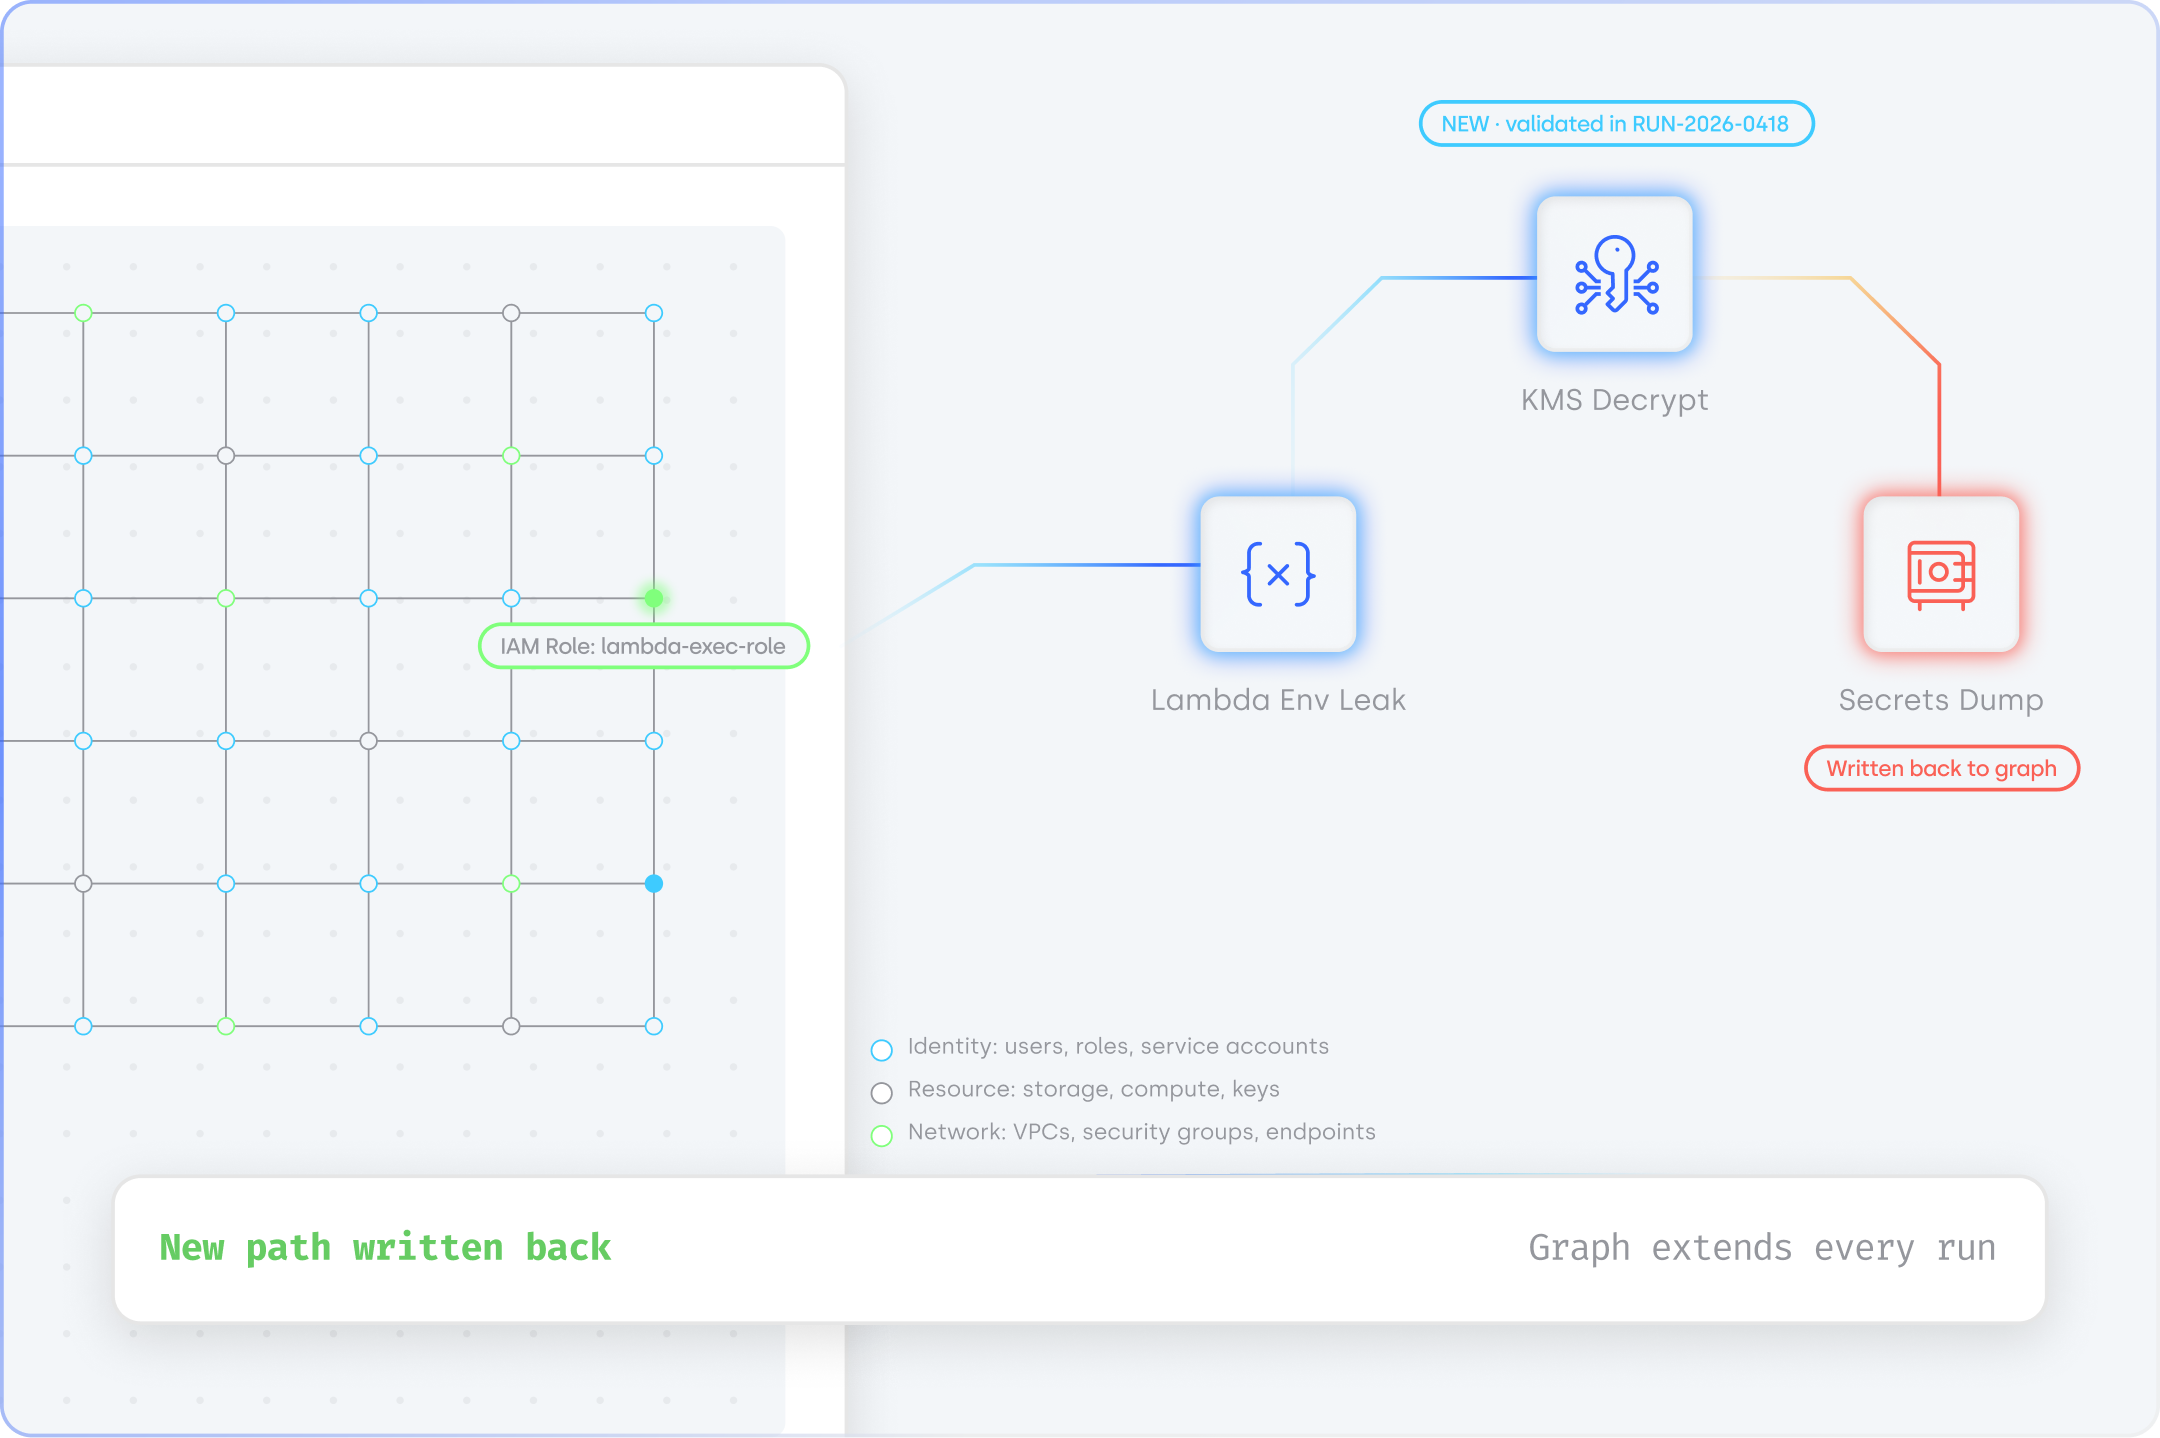The image size is (2160, 1438).
Task: Click the 'New path written back' caption
Action: [x=385, y=1248]
